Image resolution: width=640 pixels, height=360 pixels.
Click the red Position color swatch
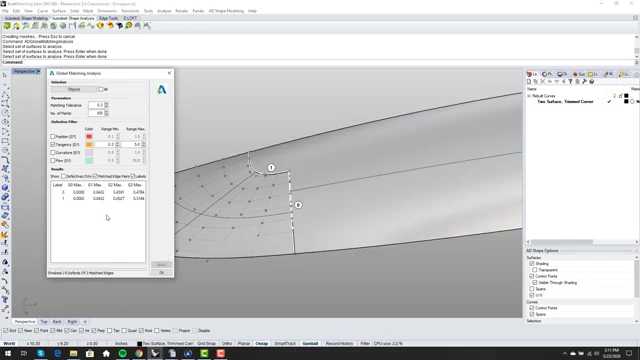coord(89,136)
